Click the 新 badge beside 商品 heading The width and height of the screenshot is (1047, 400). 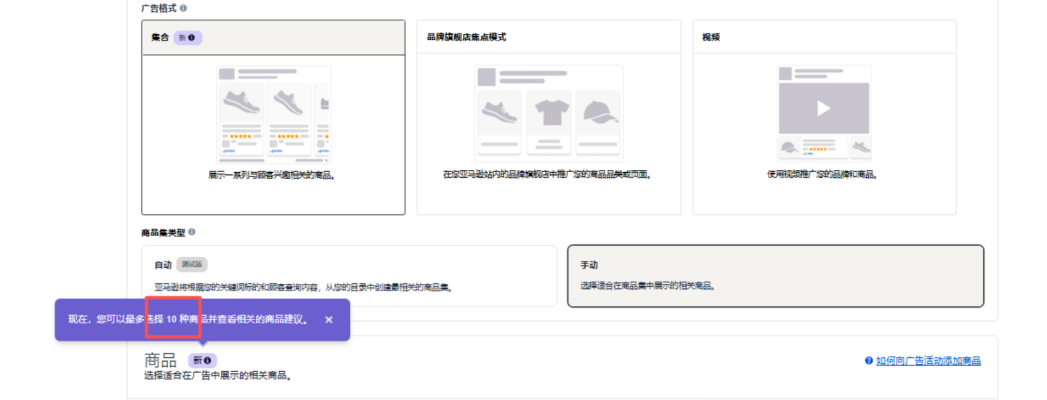202,361
